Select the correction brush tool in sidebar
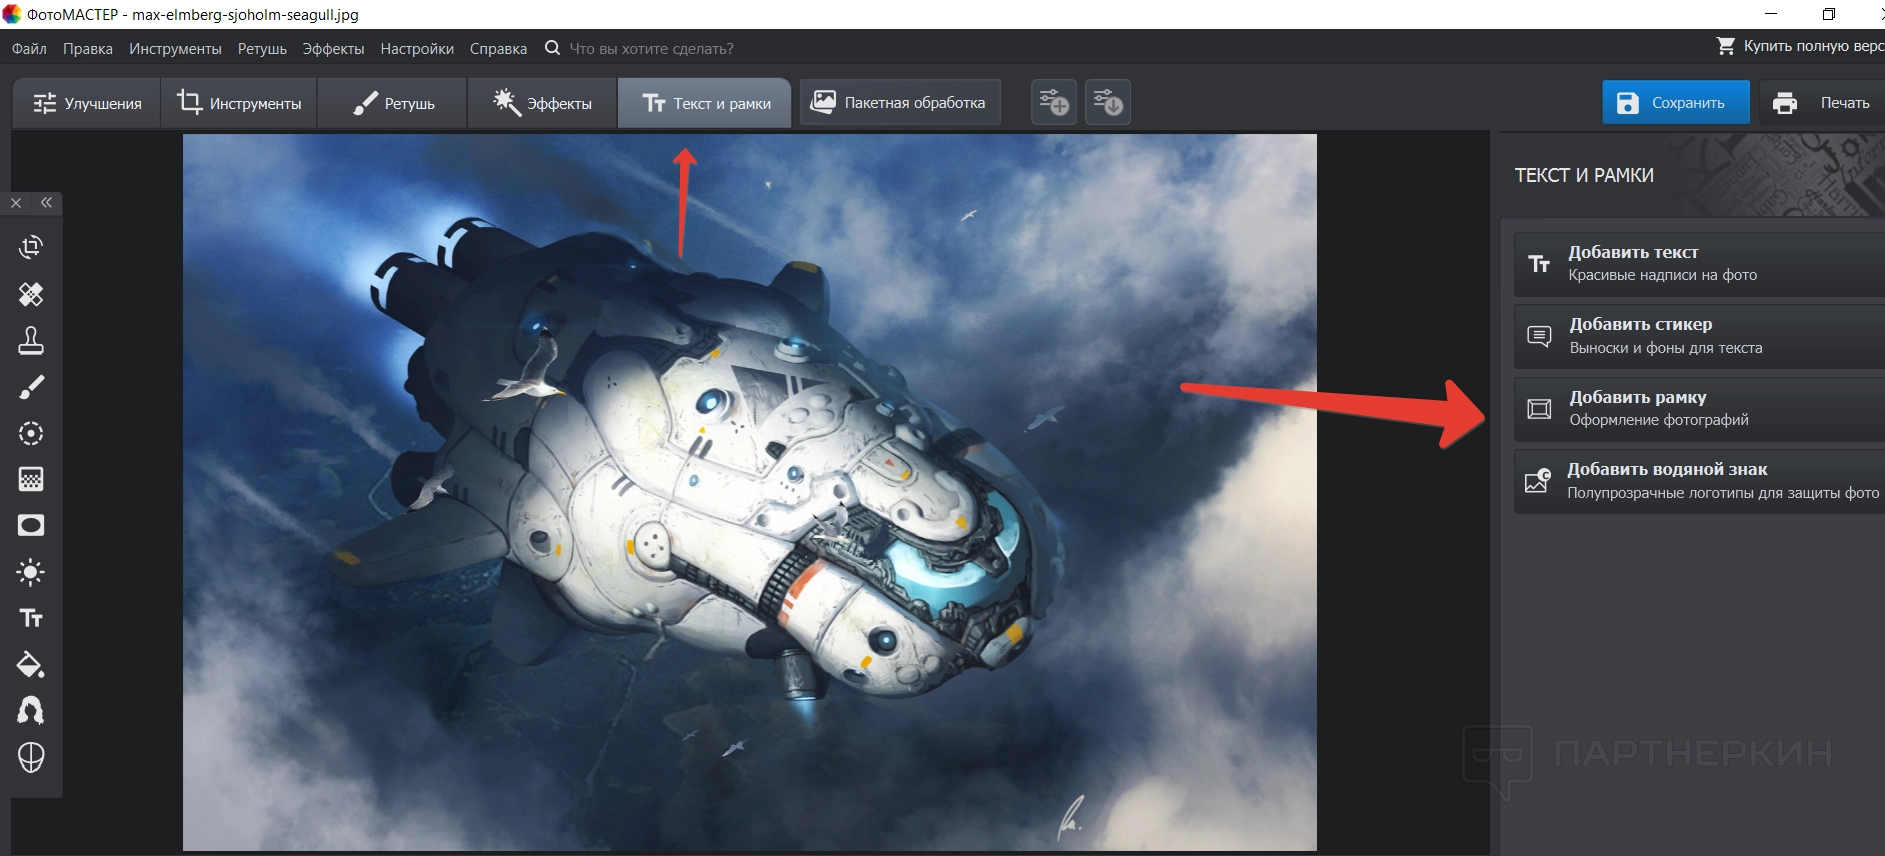The width and height of the screenshot is (1885, 856). click(x=31, y=387)
